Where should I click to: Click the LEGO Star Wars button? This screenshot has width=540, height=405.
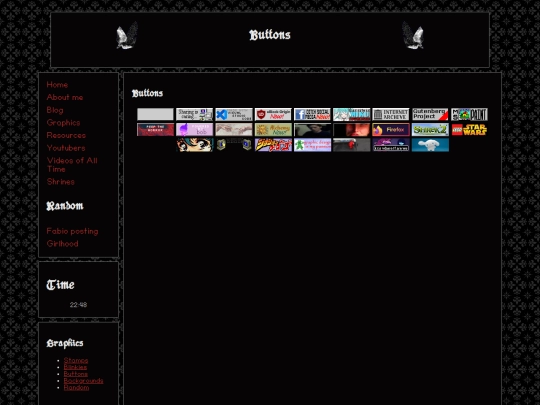point(469,130)
